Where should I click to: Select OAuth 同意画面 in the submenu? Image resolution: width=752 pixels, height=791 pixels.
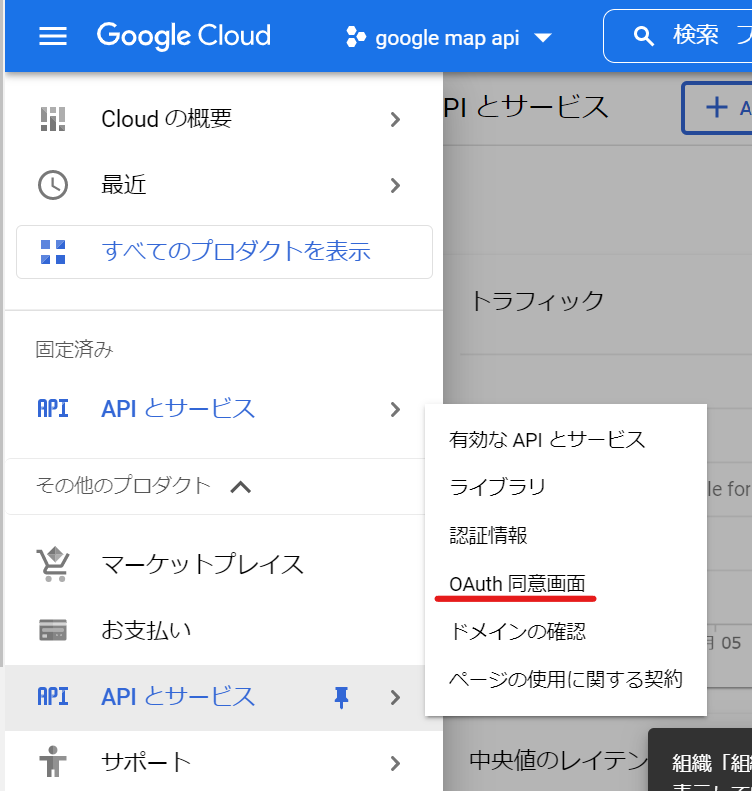pos(517,584)
